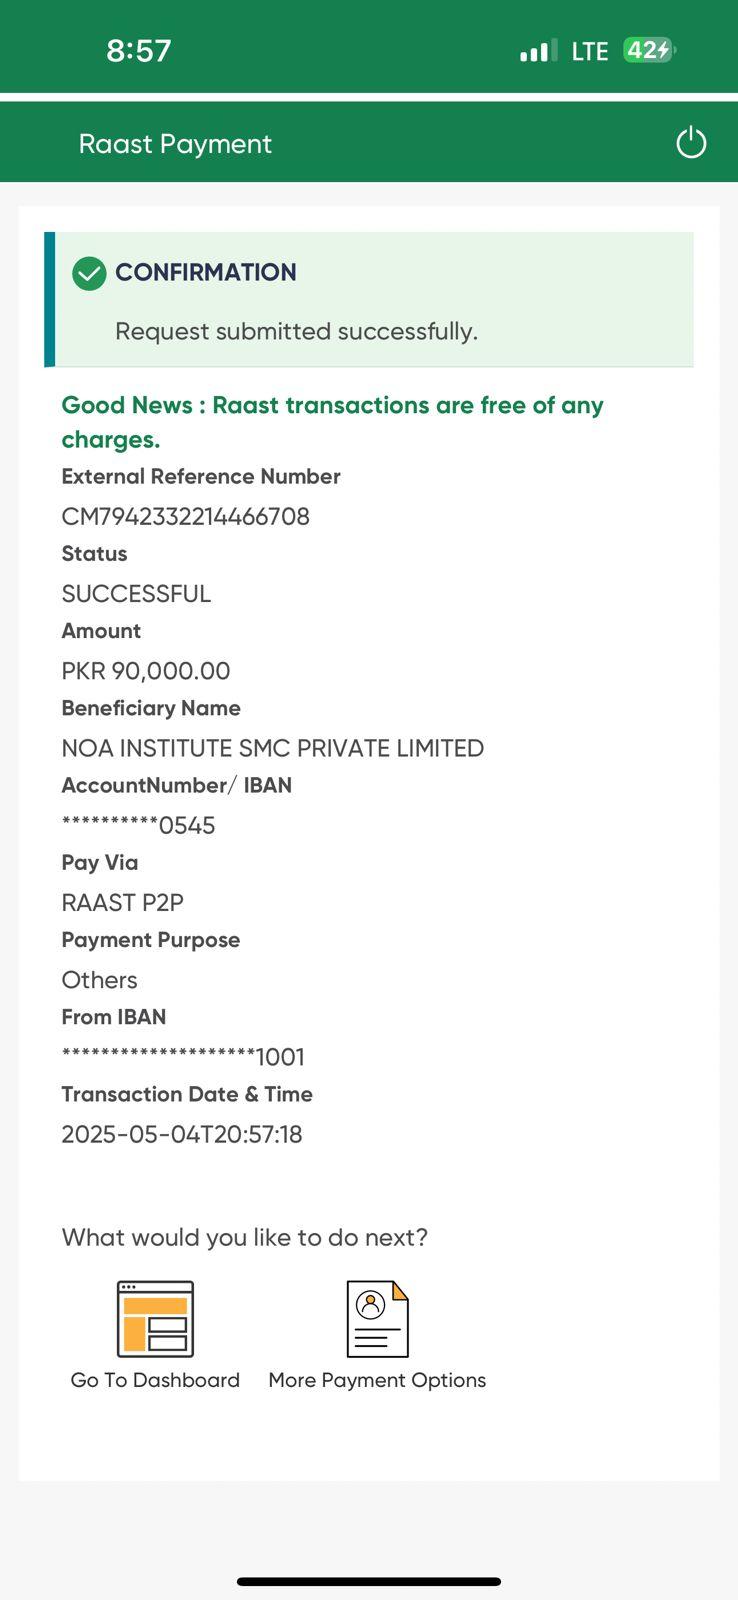Viewport: 738px width, 1600px height.
Task: Select the transaction date and time value
Action: pos(182,1134)
